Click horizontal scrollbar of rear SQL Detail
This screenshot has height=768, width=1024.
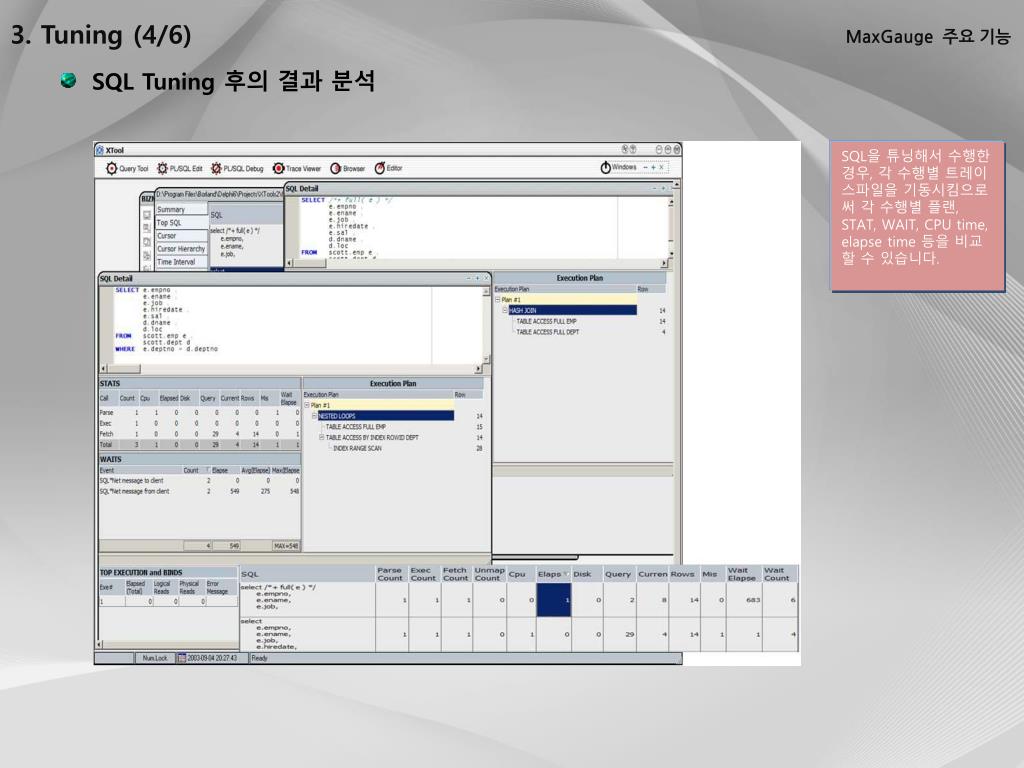point(477,263)
